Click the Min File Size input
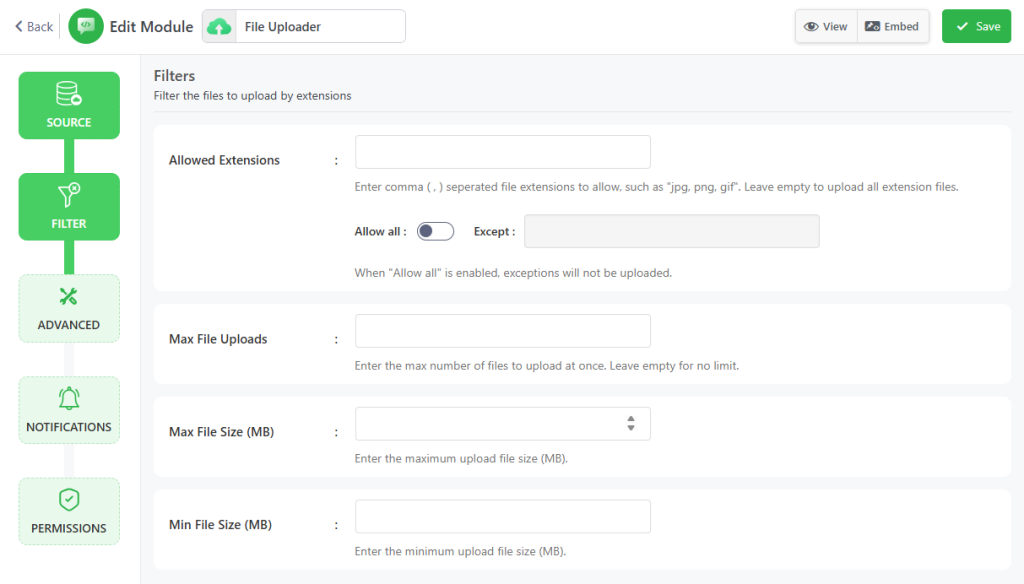 502,516
